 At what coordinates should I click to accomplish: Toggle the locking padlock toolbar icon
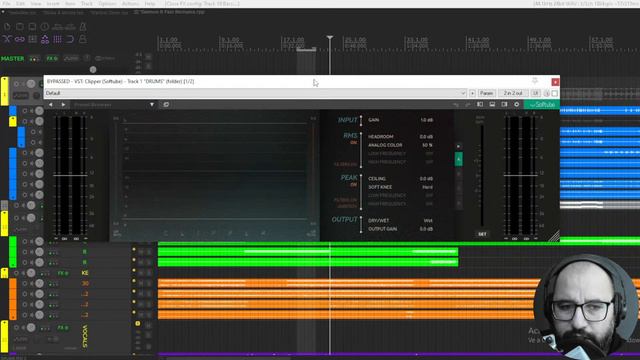[83, 39]
